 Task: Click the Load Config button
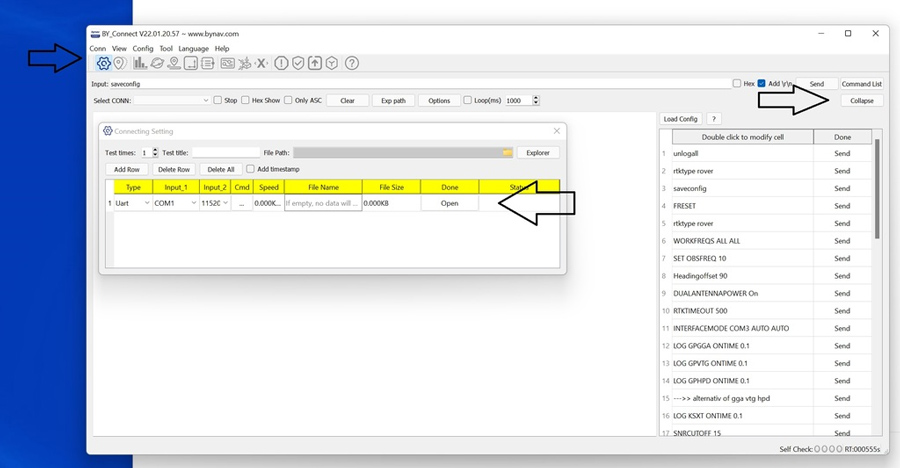click(x=681, y=119)
